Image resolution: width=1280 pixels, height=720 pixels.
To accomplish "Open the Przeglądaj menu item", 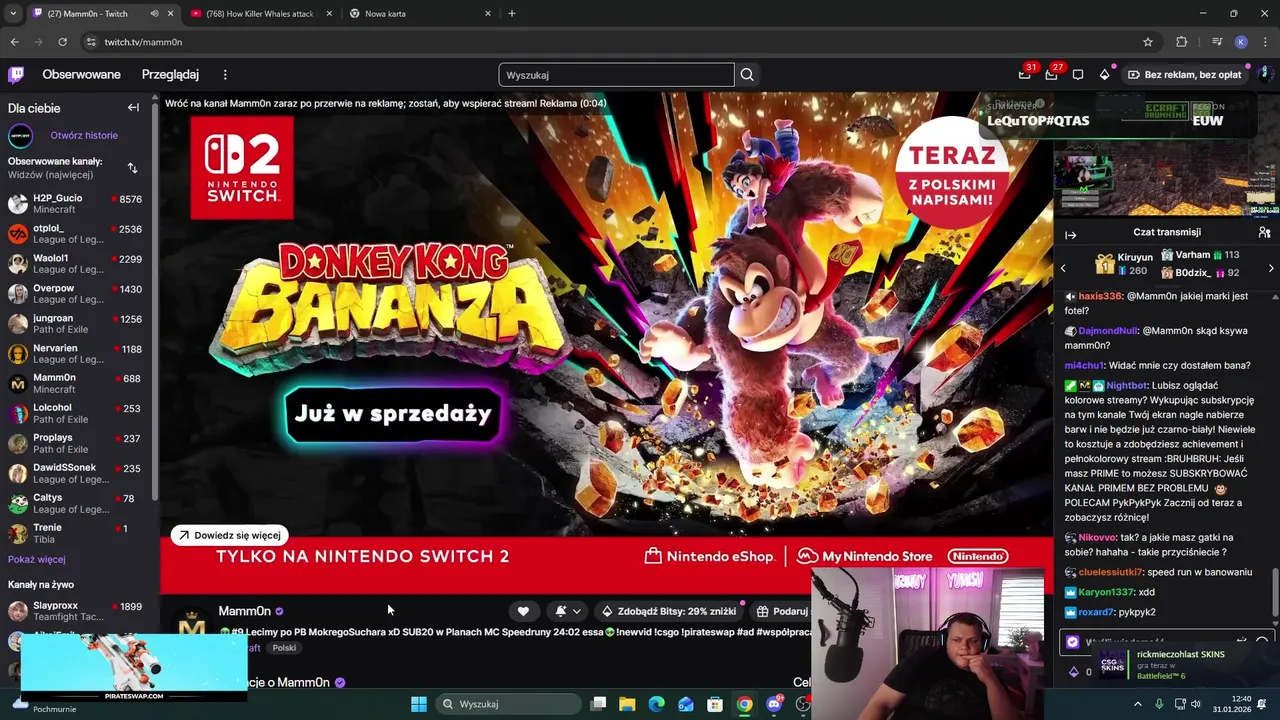I will 170,74.
